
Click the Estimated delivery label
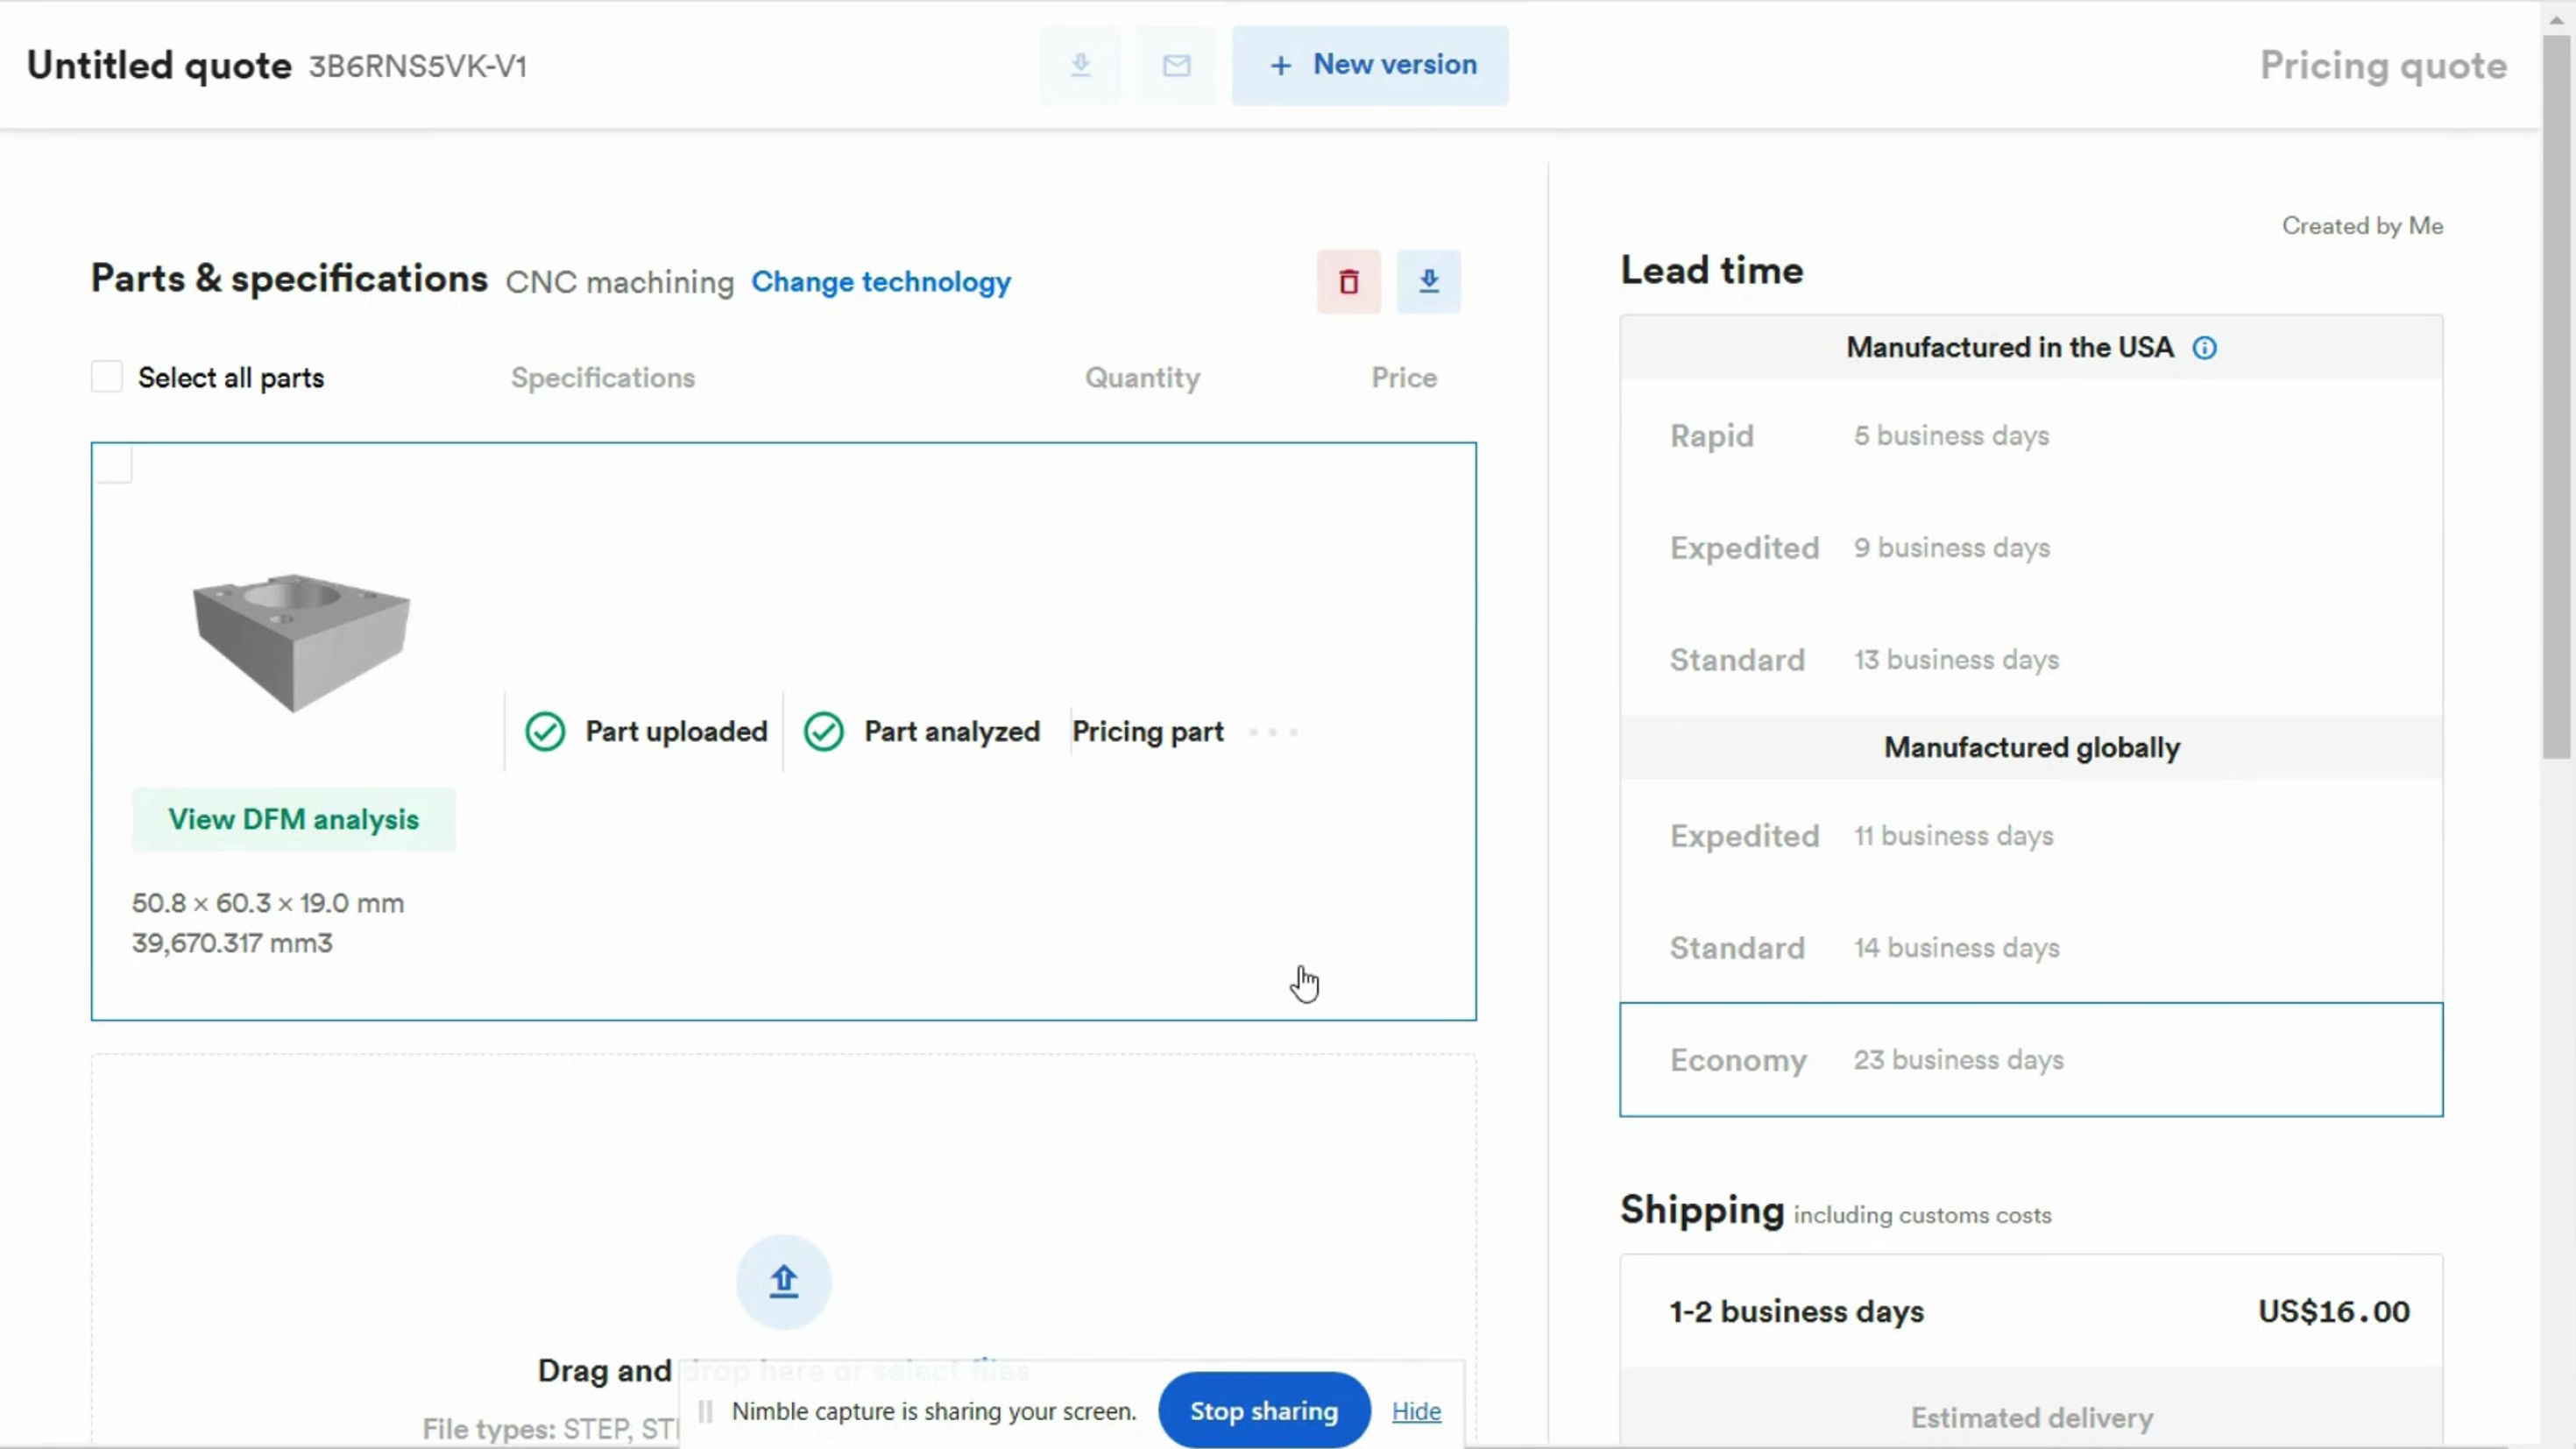coord(2031,1418)
